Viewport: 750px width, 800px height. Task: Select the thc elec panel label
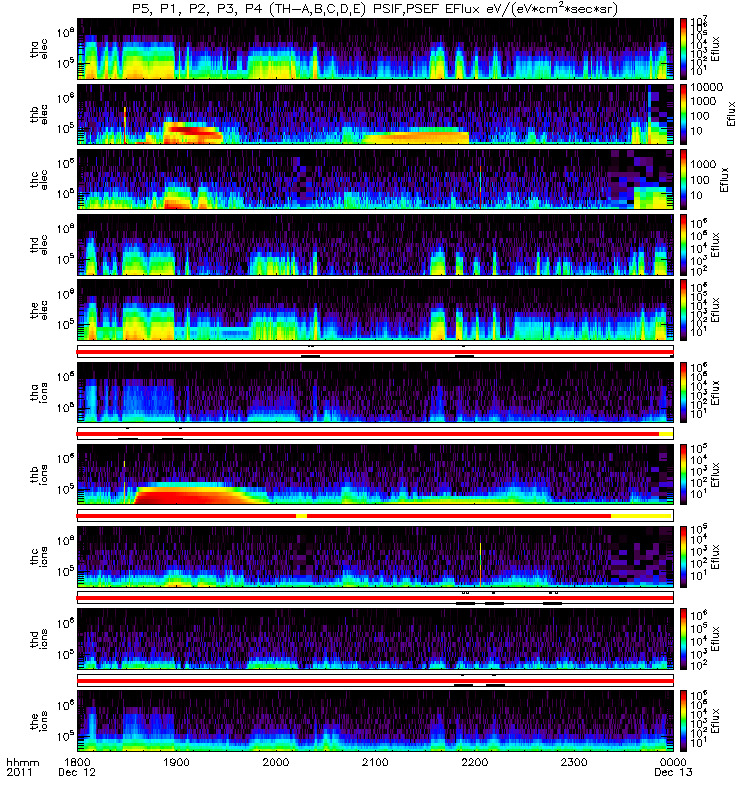click(39, 180)
